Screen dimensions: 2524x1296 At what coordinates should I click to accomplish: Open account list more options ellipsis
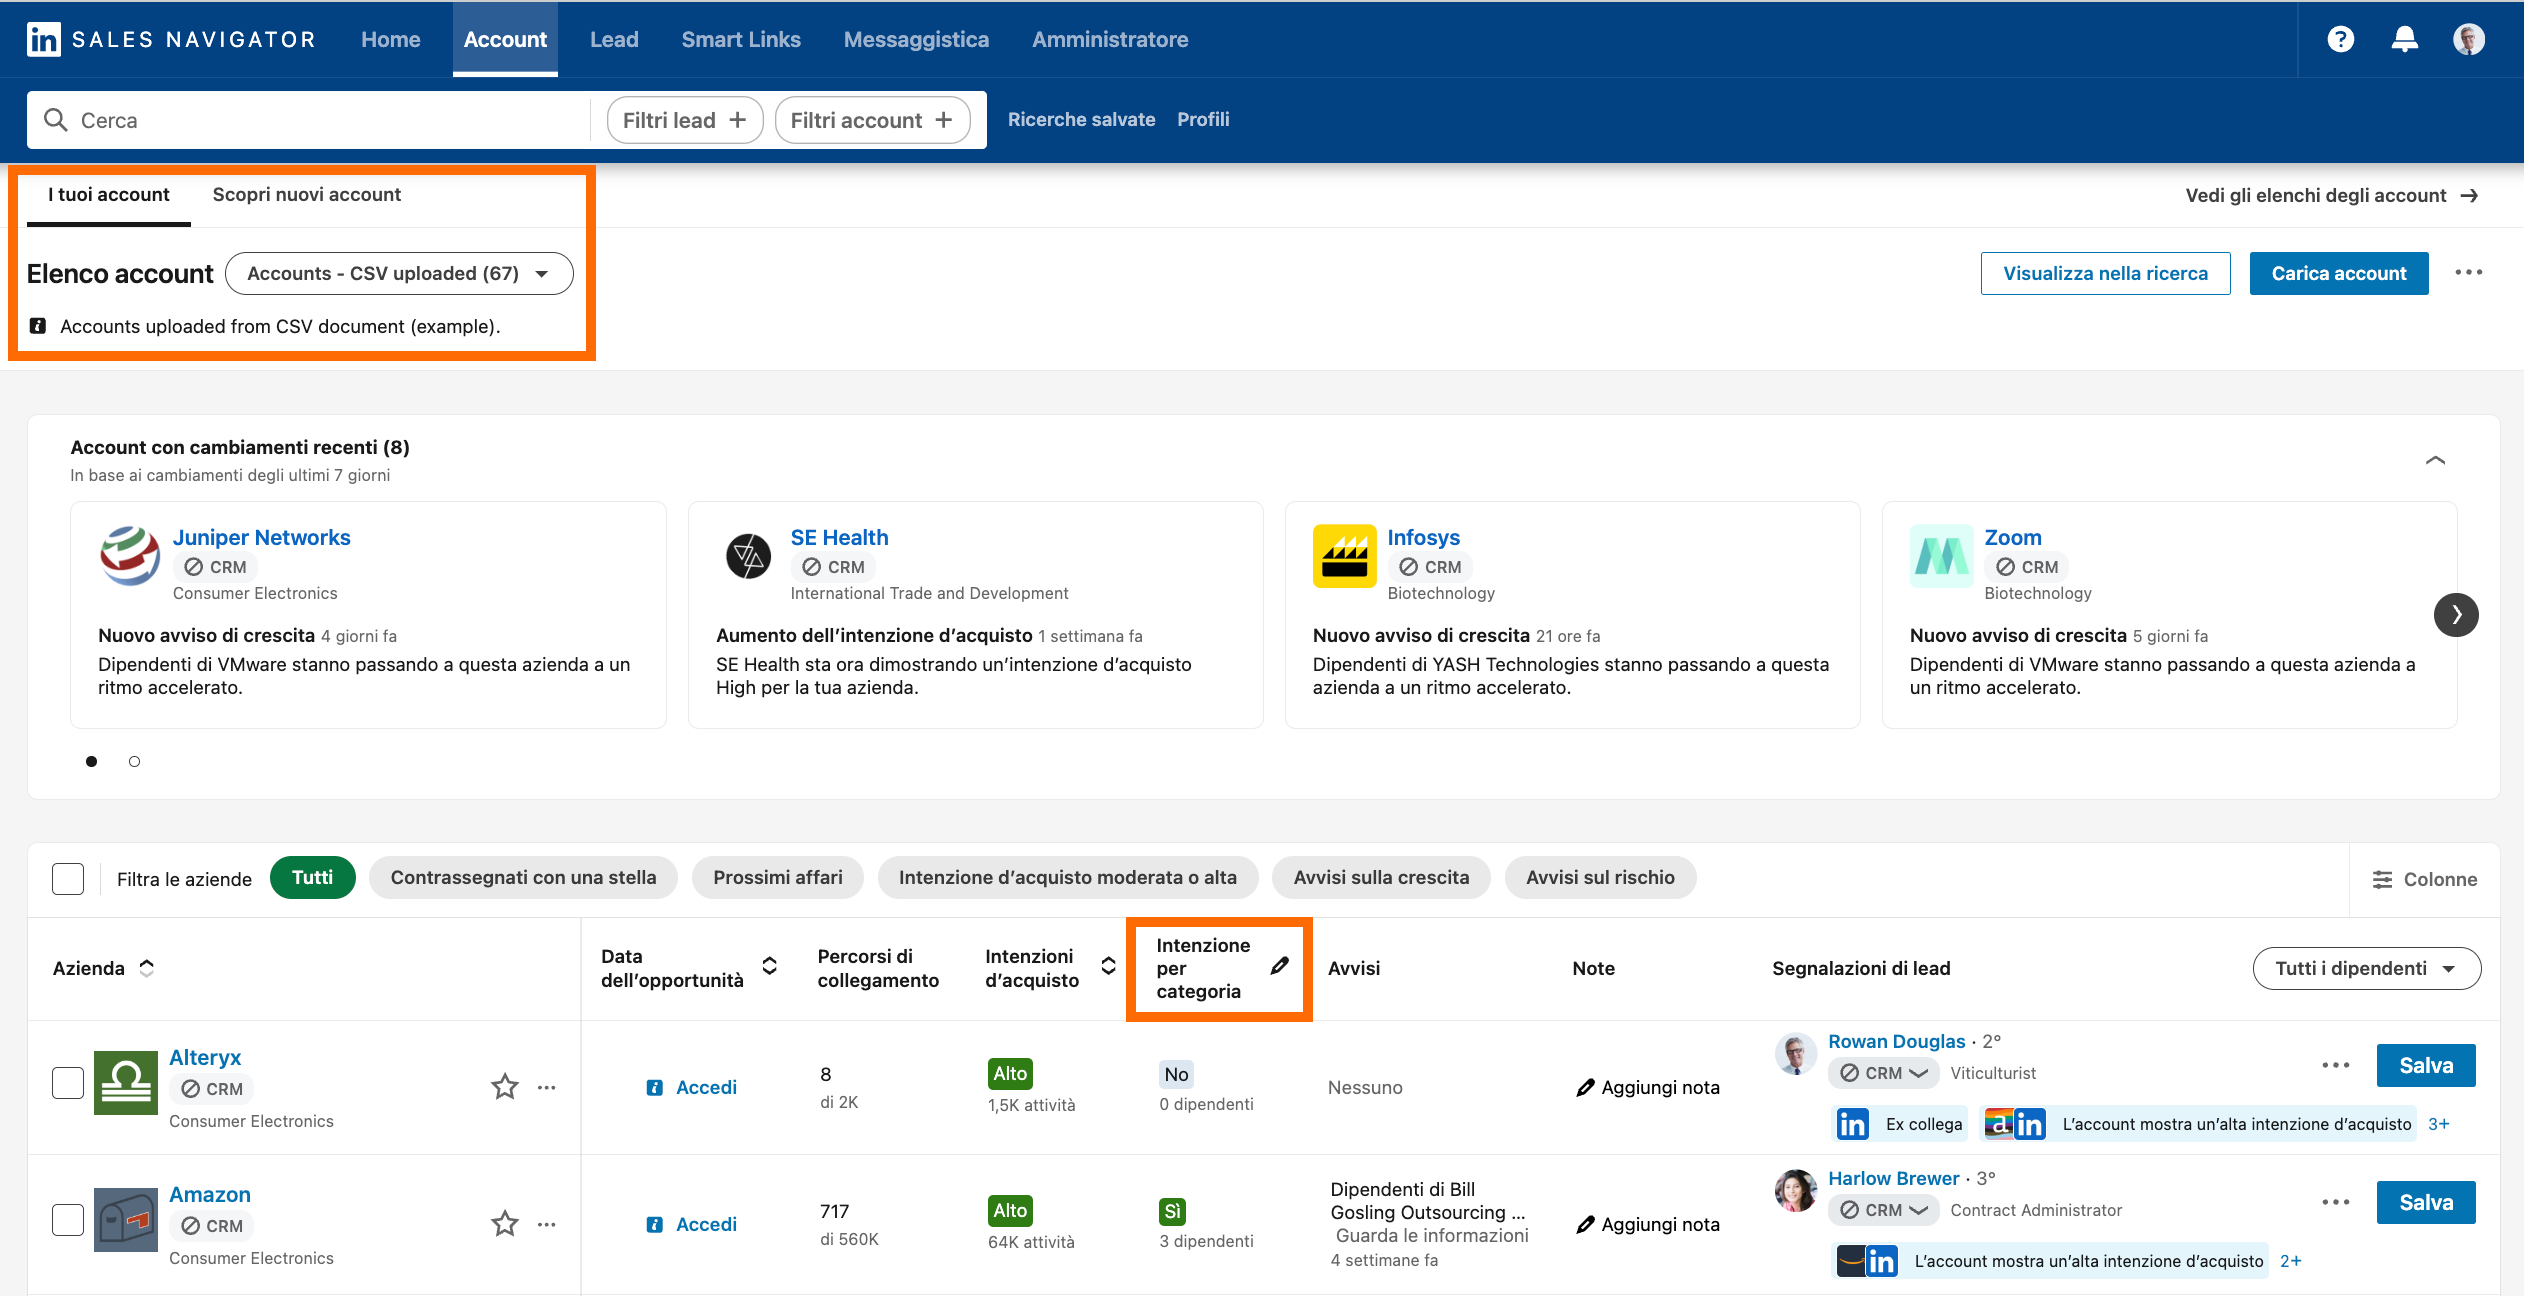click(x=2468, y=273)
